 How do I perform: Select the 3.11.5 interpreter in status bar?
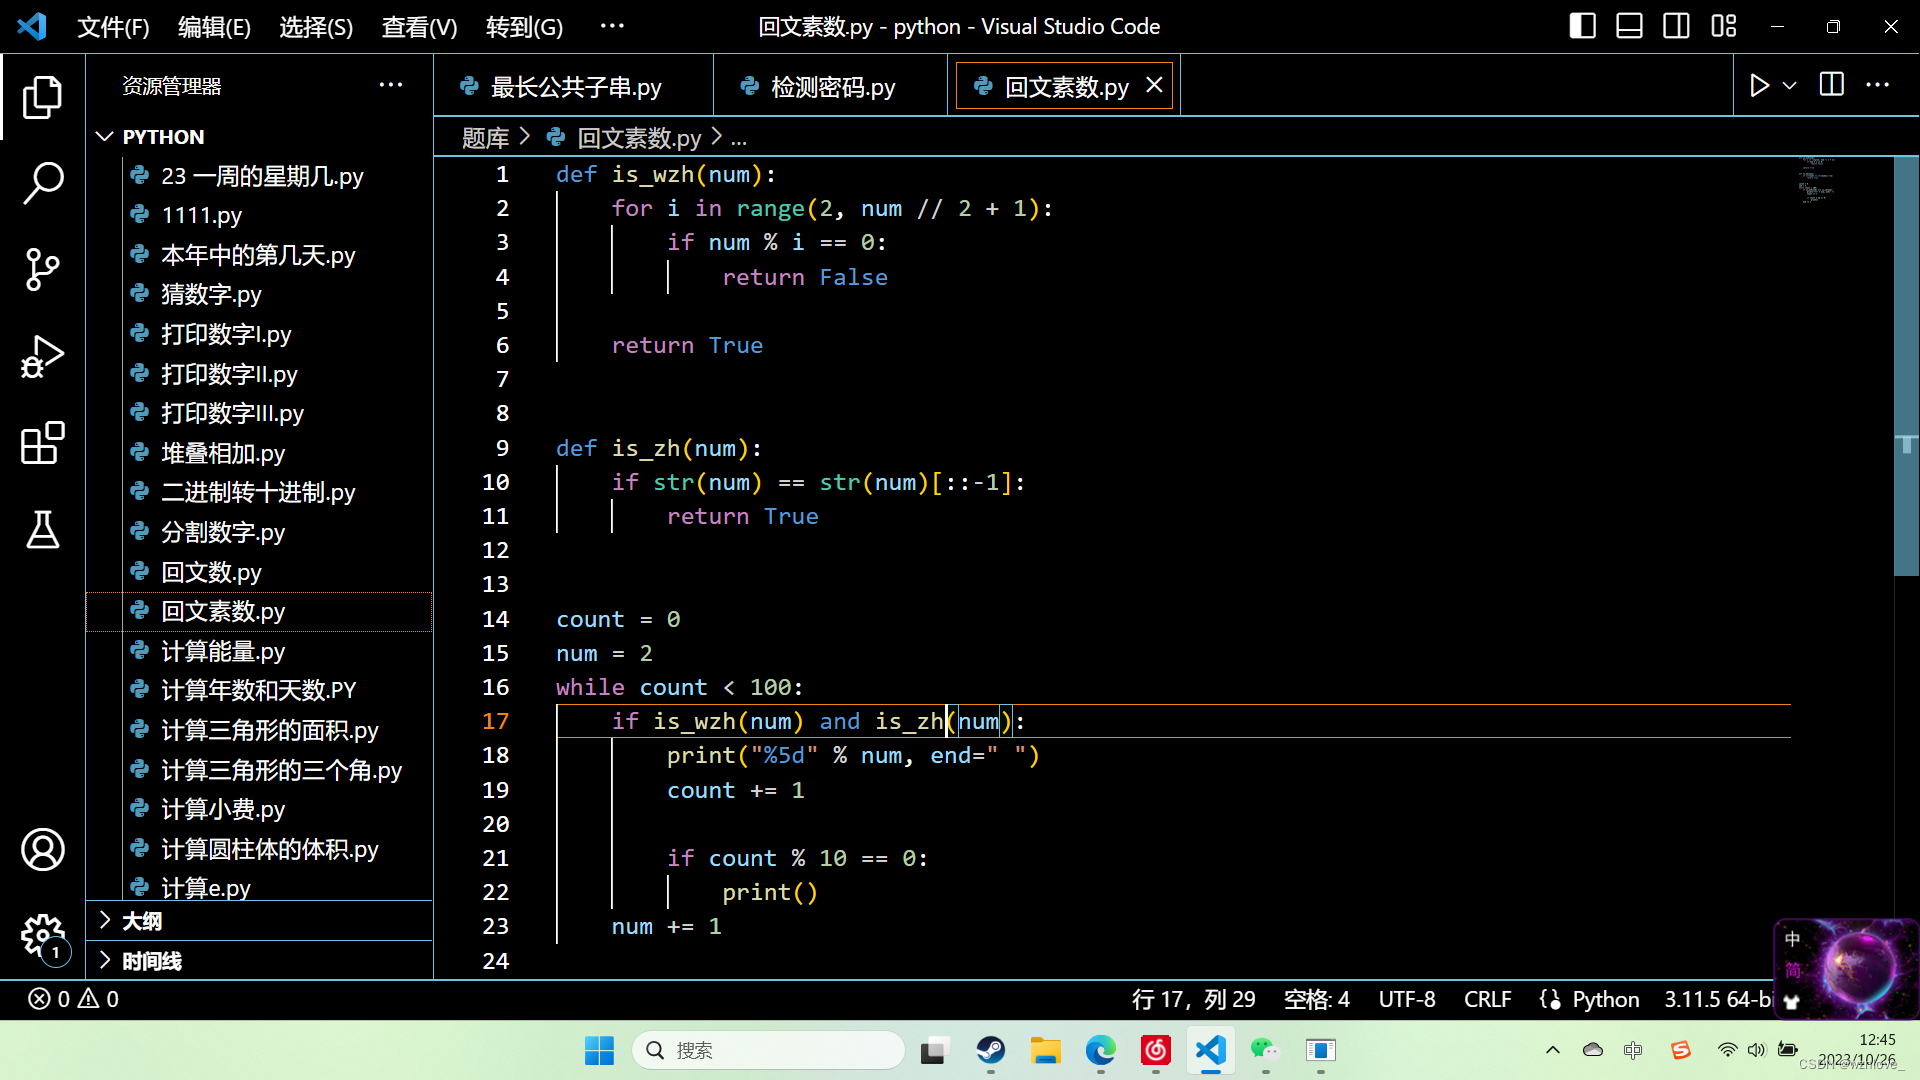pos(1717,999)
